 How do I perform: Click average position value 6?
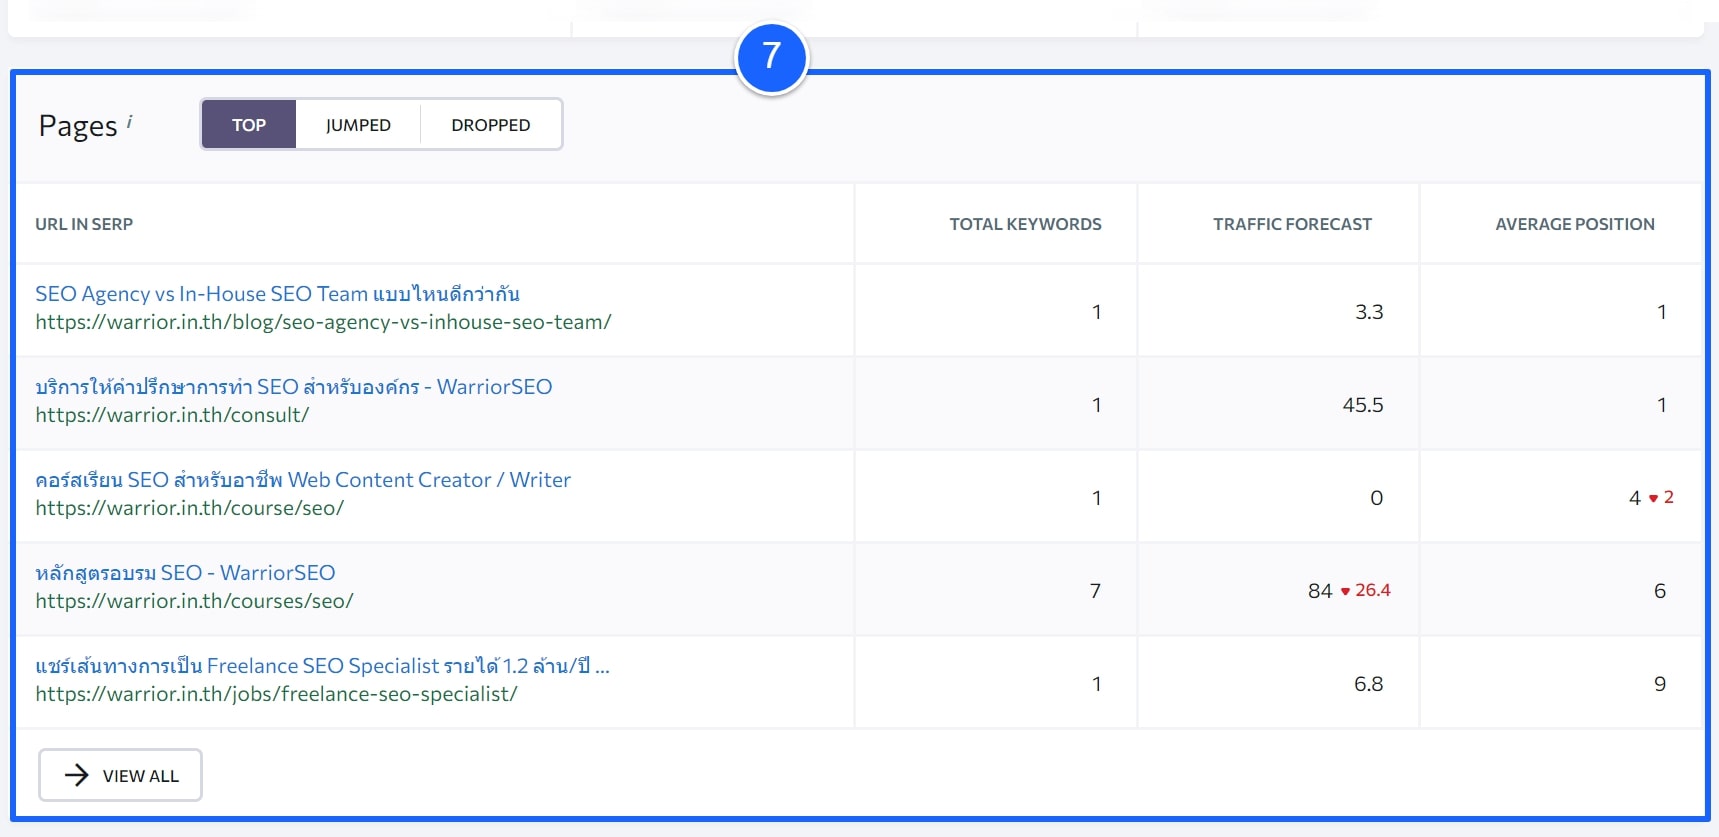[1660, 591]
